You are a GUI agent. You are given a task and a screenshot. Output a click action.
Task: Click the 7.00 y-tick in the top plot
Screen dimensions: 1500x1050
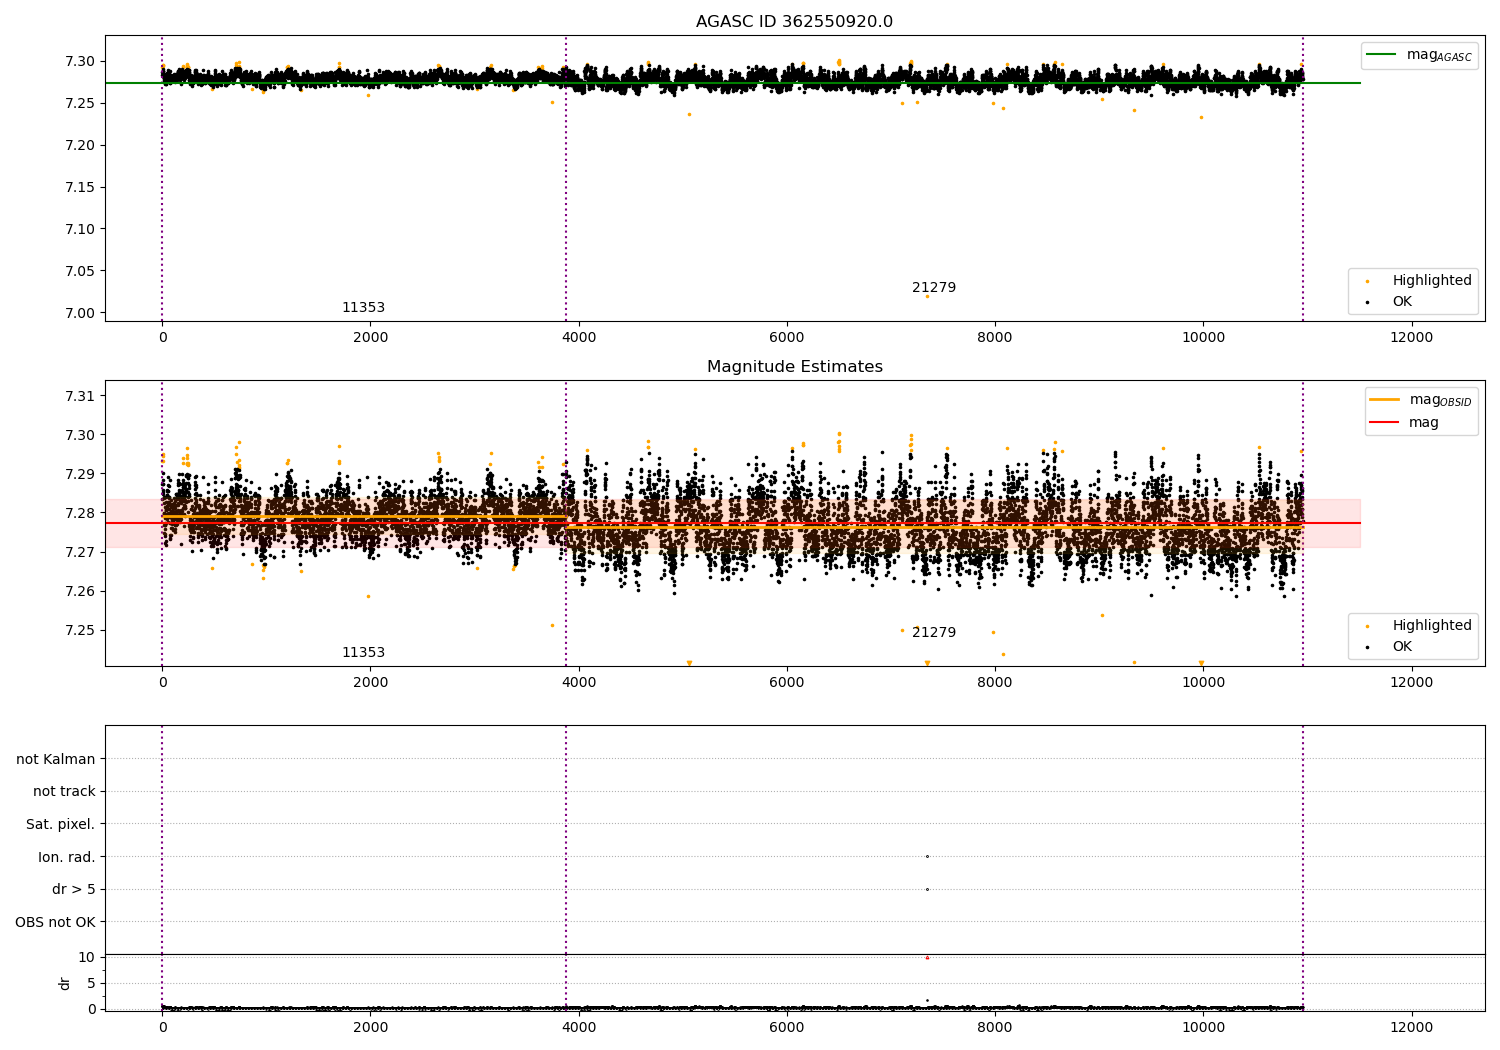[79, 313]
